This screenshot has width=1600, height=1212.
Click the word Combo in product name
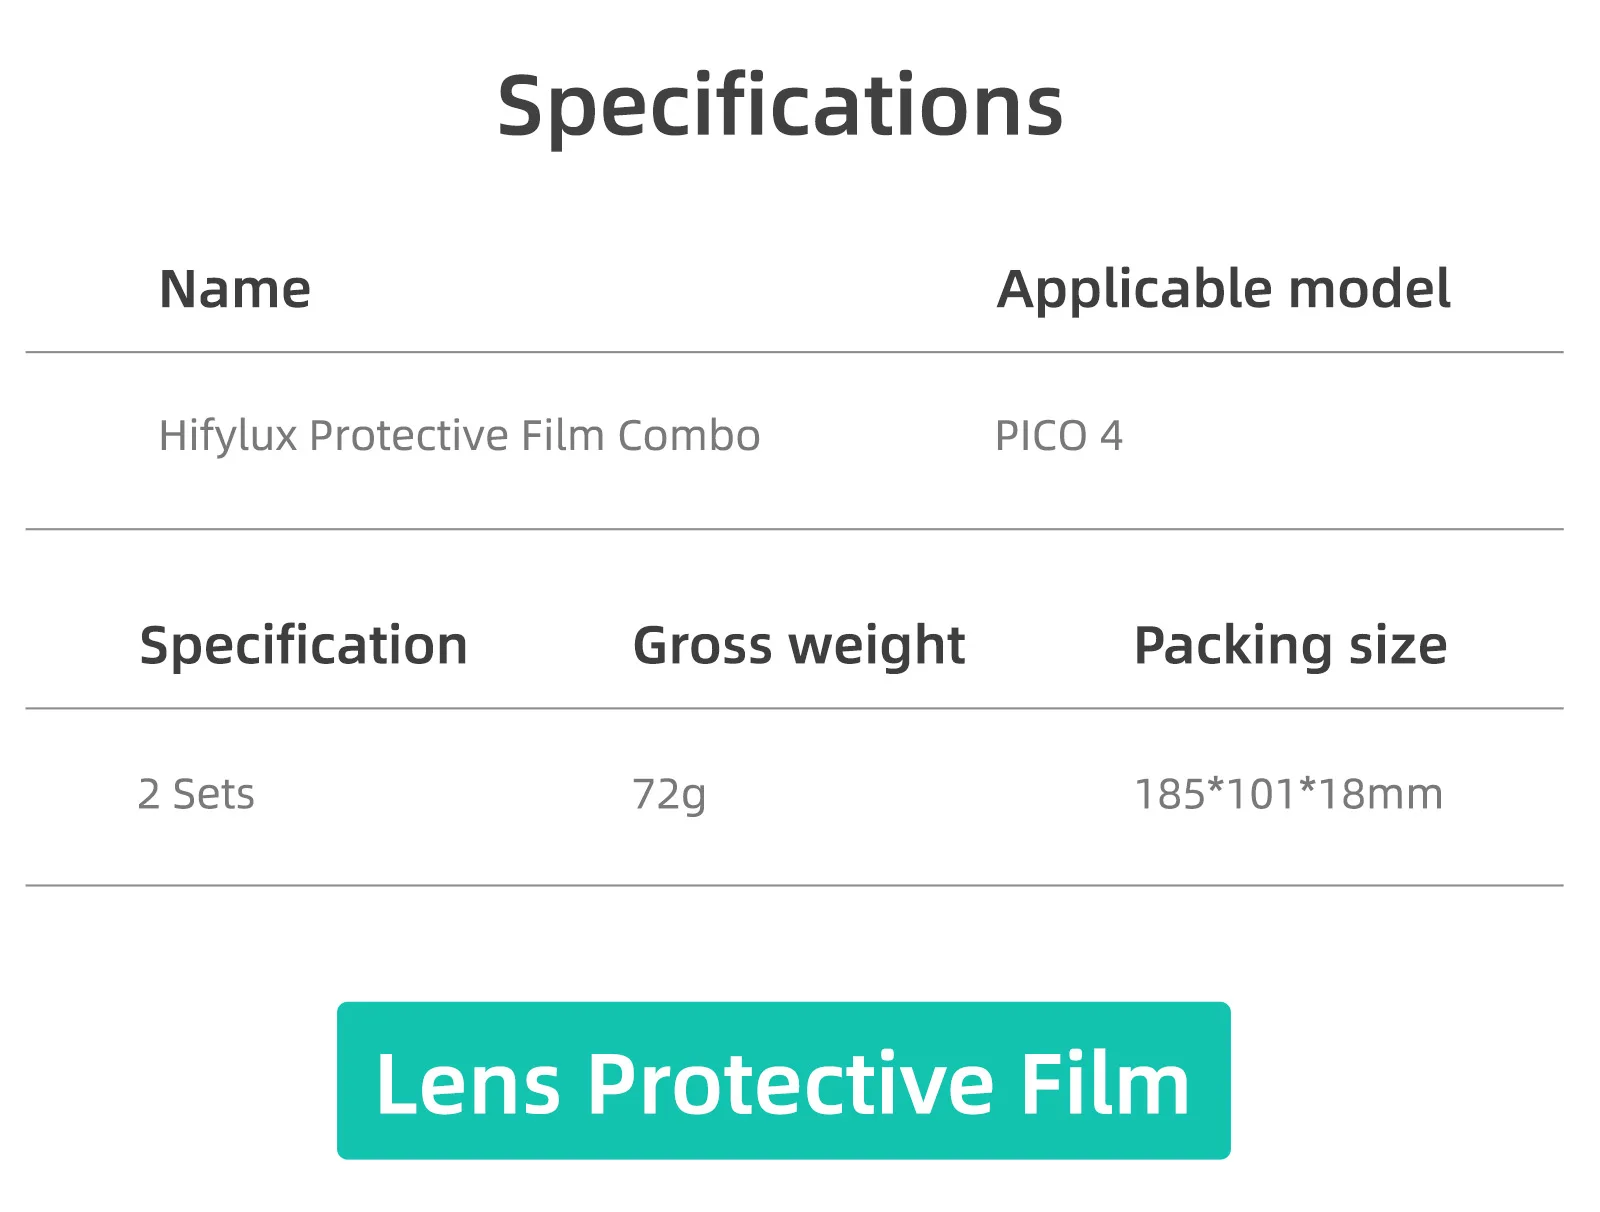[689, 436]
